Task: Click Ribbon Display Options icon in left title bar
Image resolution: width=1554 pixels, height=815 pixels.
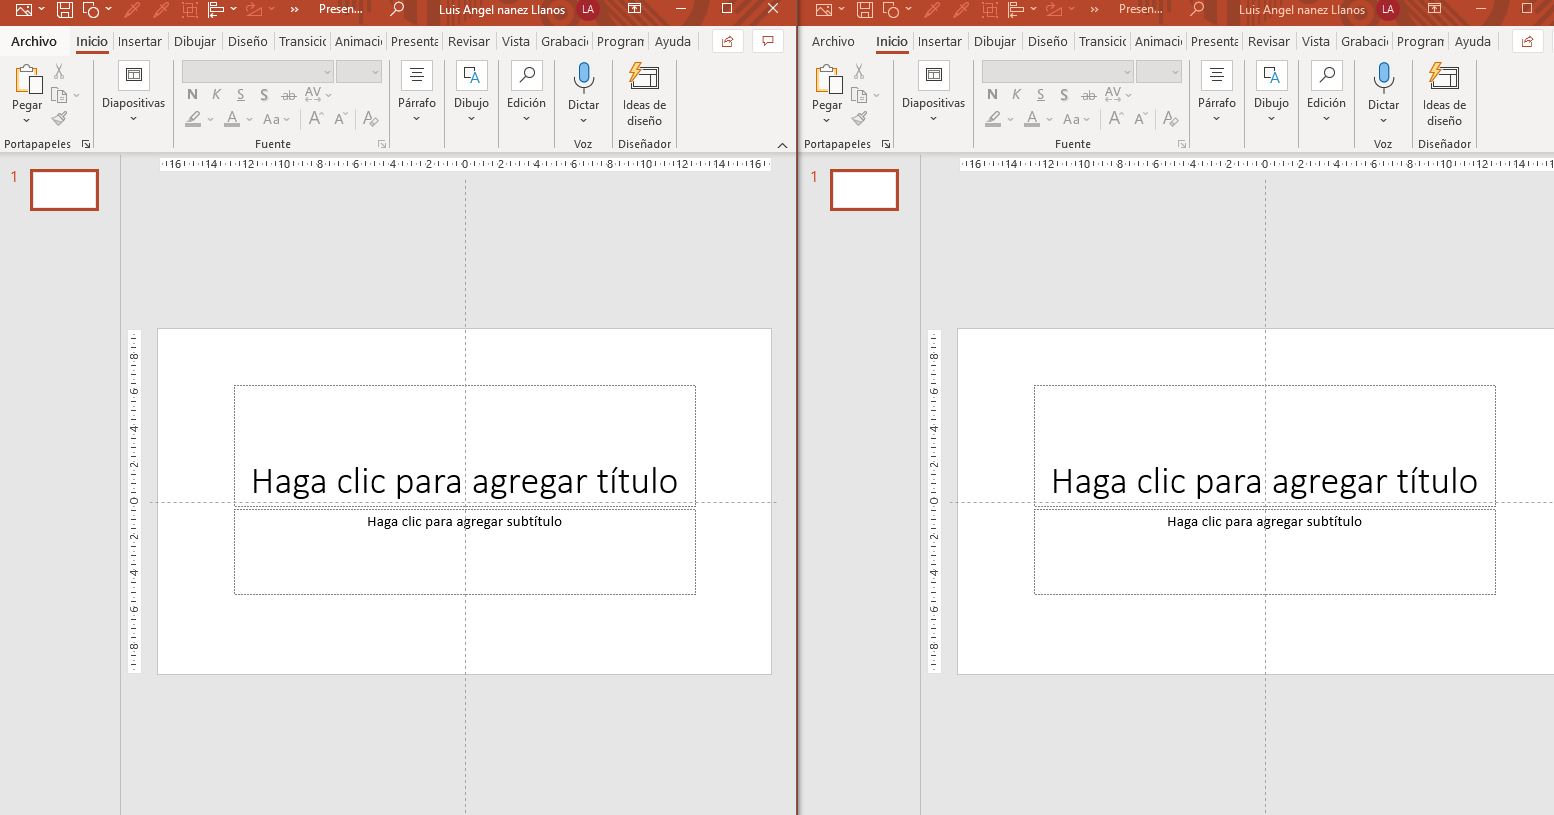Action: [634, 9]
